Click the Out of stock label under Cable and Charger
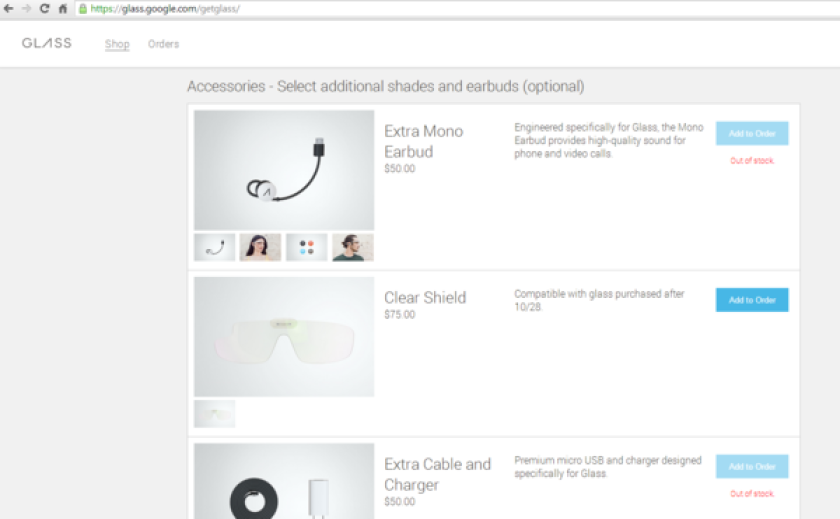This screenshot has width=840, height=519. [752, 494]
